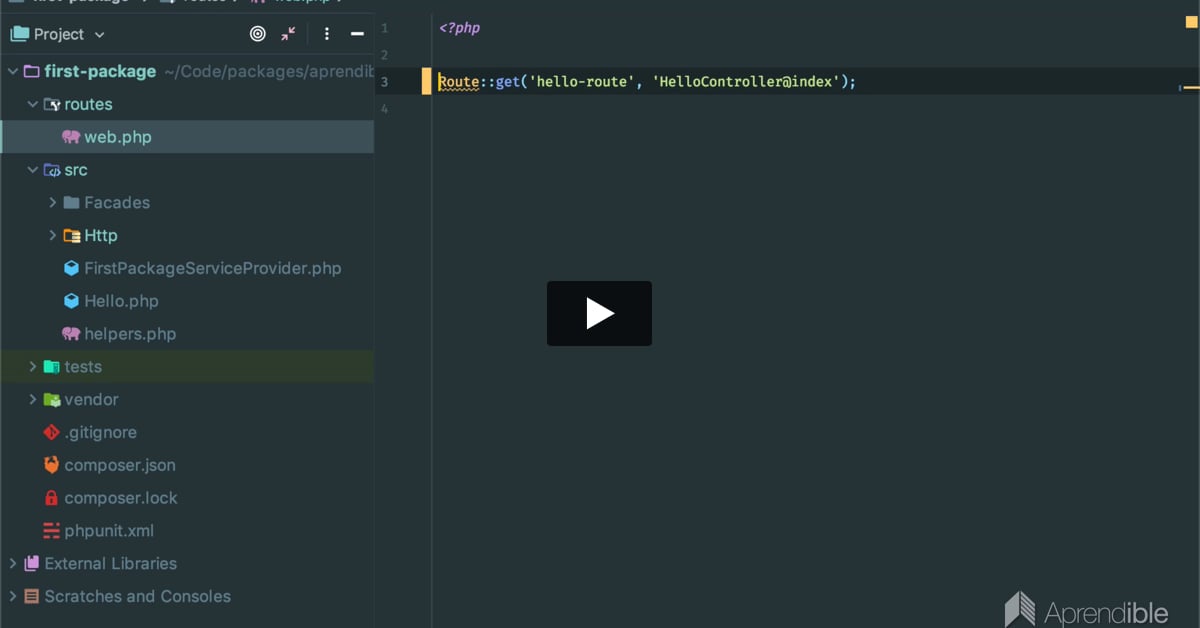This screenshot has height=628, width=1200.
Task: Click the vendor folder icon
Action: [52, 400]
